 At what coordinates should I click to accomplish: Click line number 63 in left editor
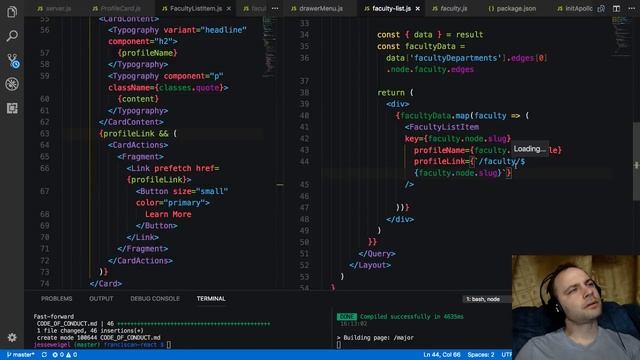pyautogui.click(x=45, y=133)
